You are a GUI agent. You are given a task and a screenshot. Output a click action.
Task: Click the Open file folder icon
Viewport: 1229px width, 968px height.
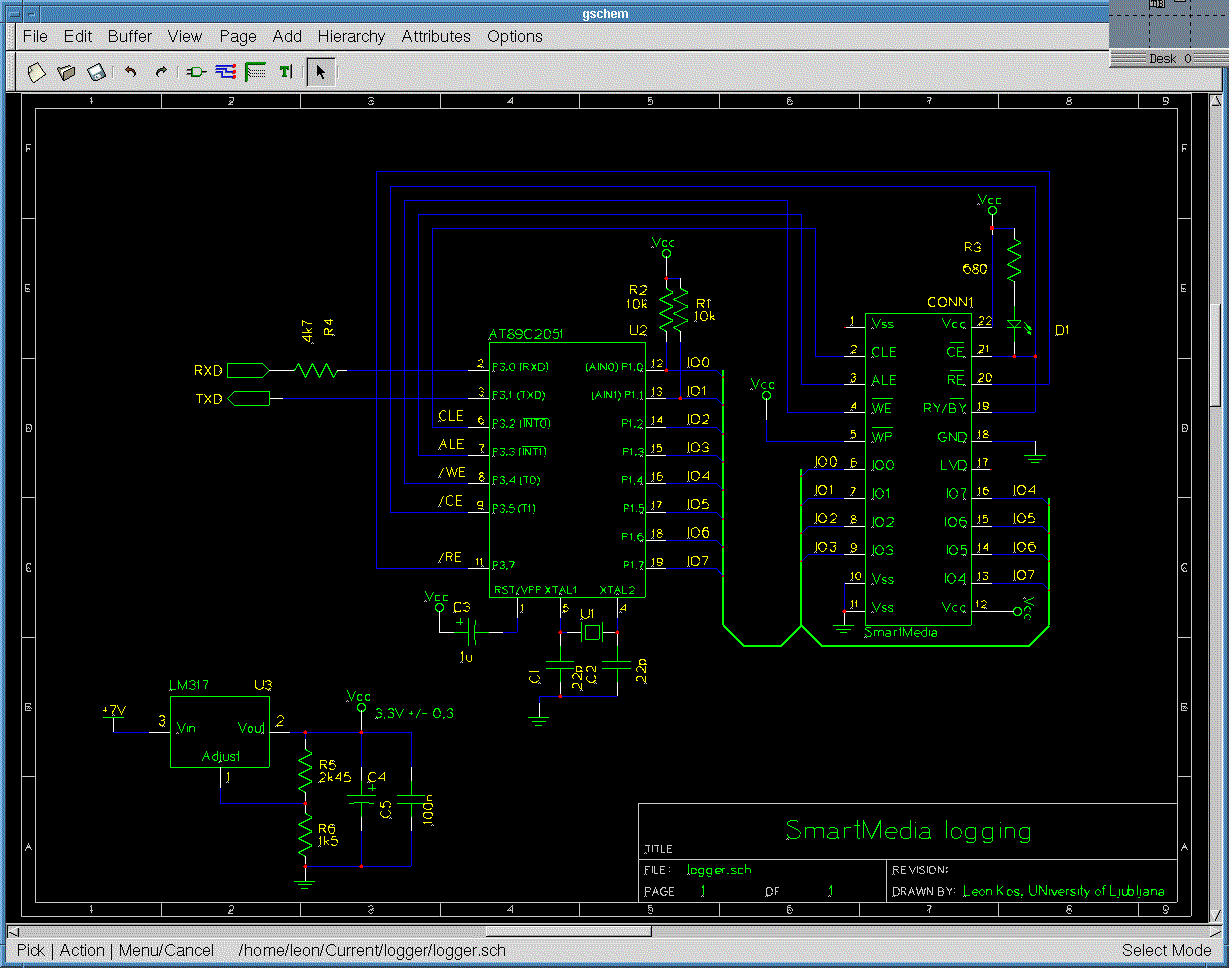tap(66, 72)
